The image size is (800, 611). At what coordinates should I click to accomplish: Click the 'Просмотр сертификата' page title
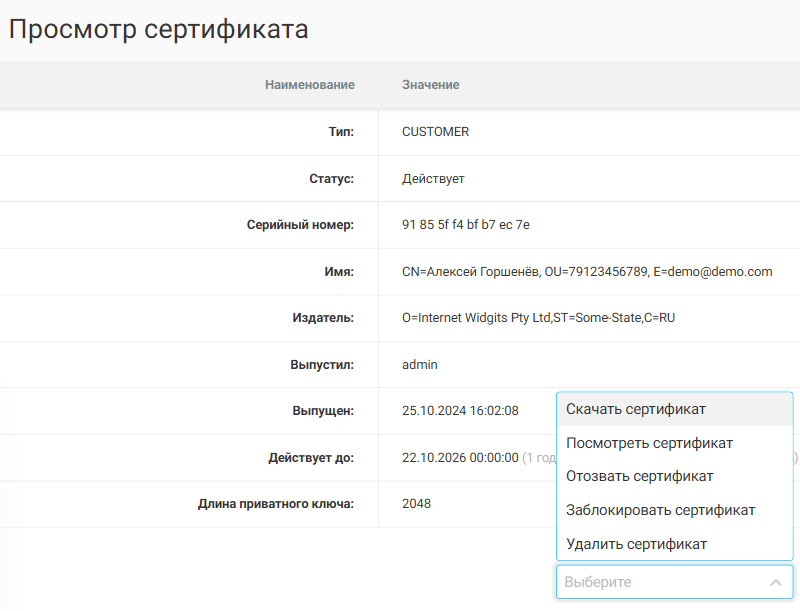pos(159,30)
